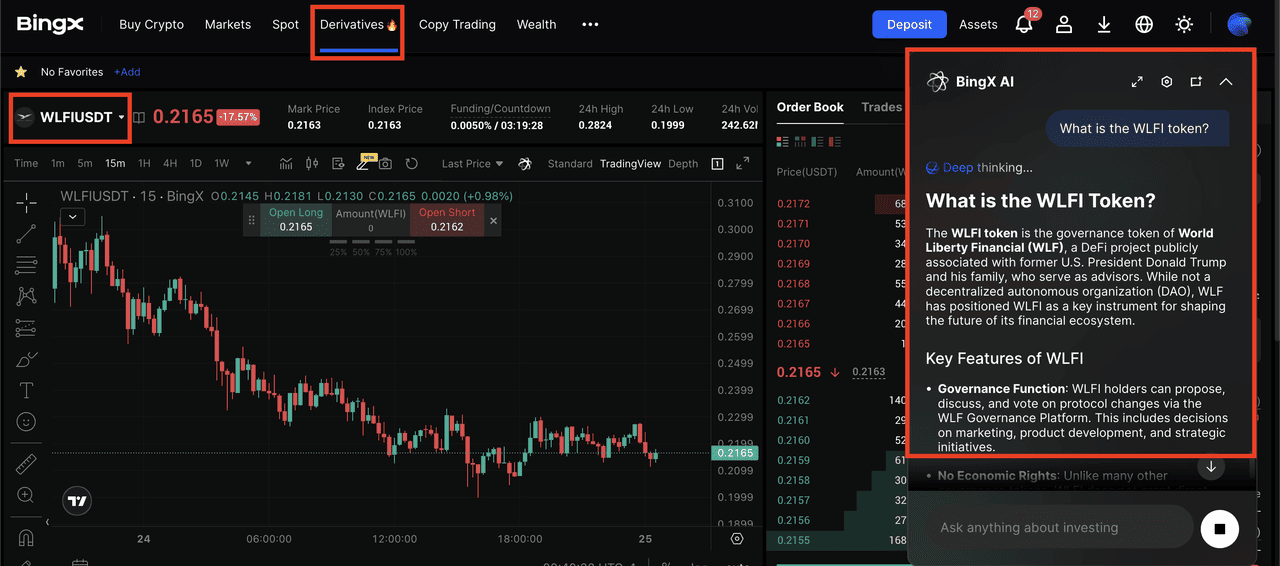
Task: Click Open Long quick order button
Action: click(296, 220)
